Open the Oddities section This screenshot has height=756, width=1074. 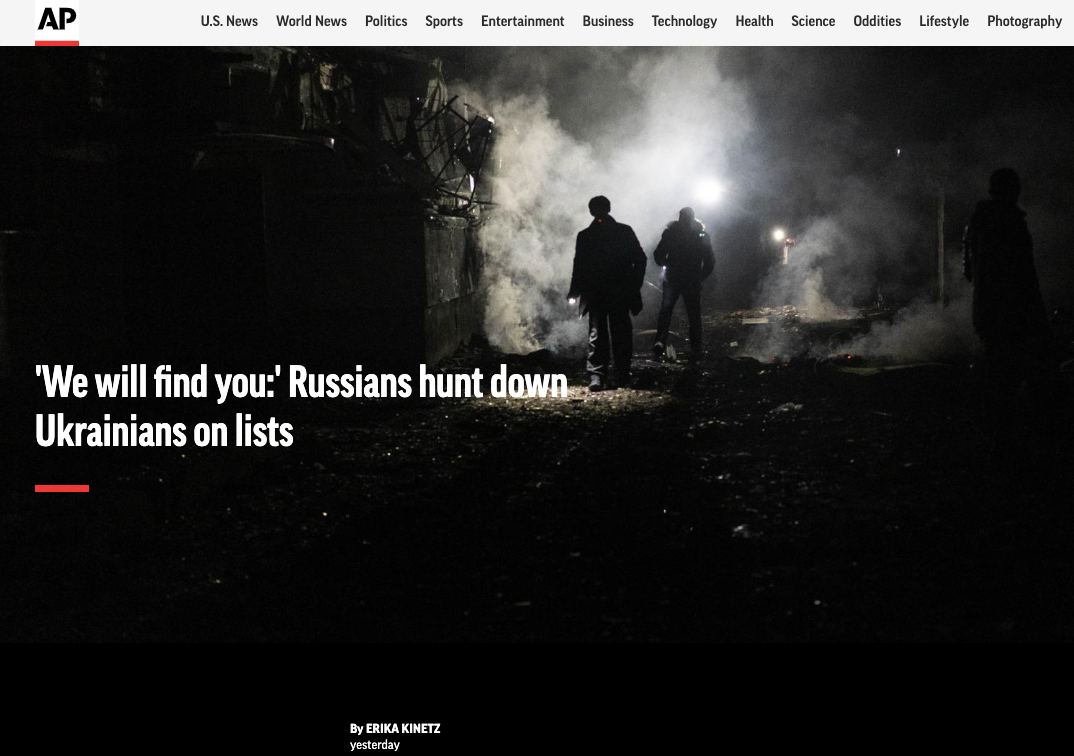(x=877, y=21)
